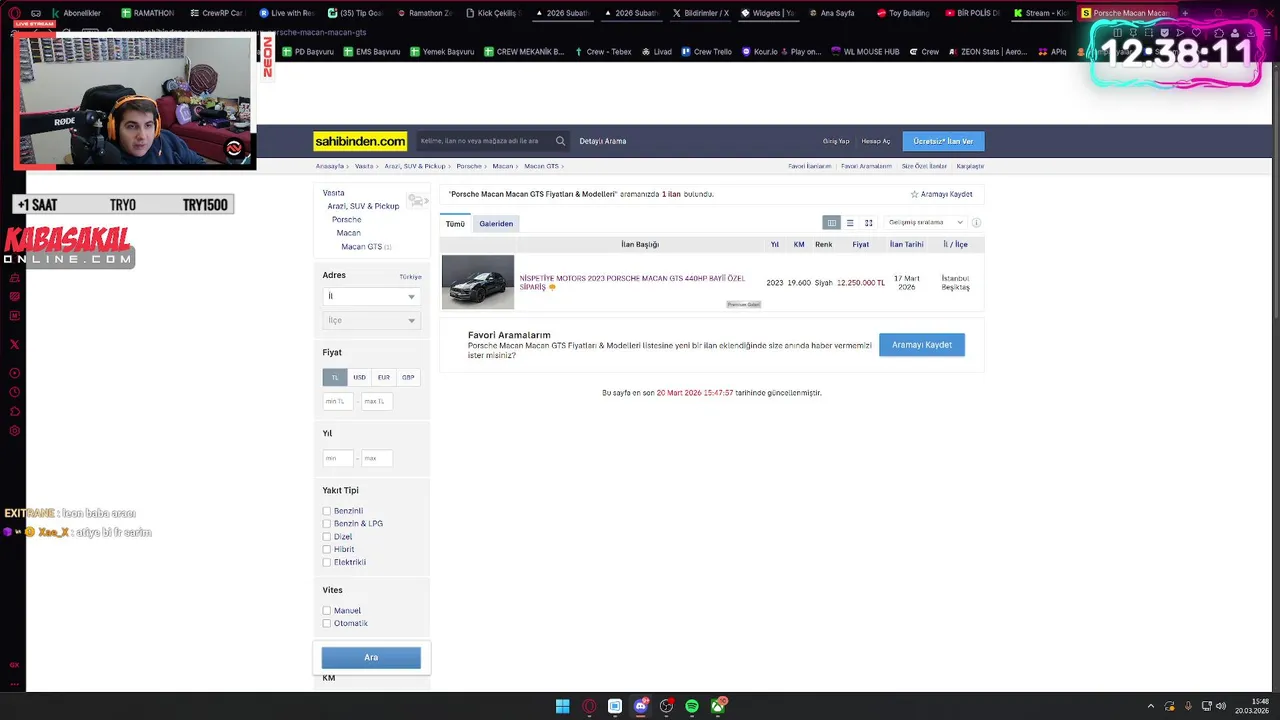
Task: Select the classic list view icon
Action: coord(850,223)
